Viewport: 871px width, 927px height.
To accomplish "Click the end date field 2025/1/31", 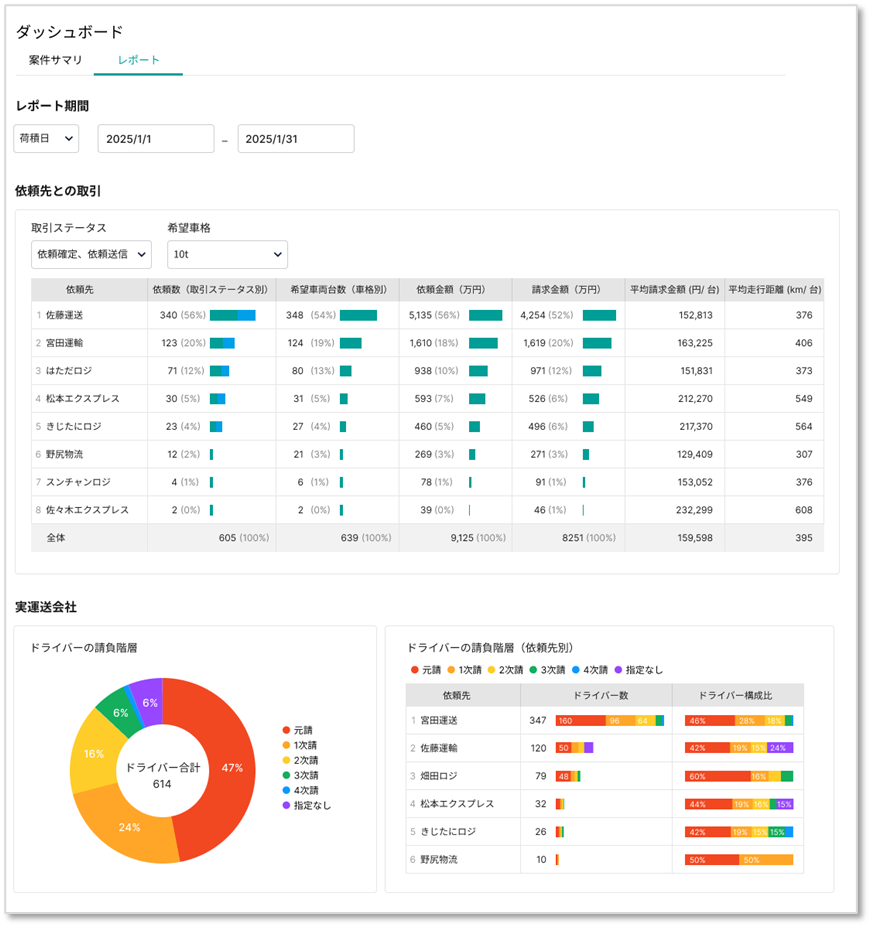I will 295,139.
